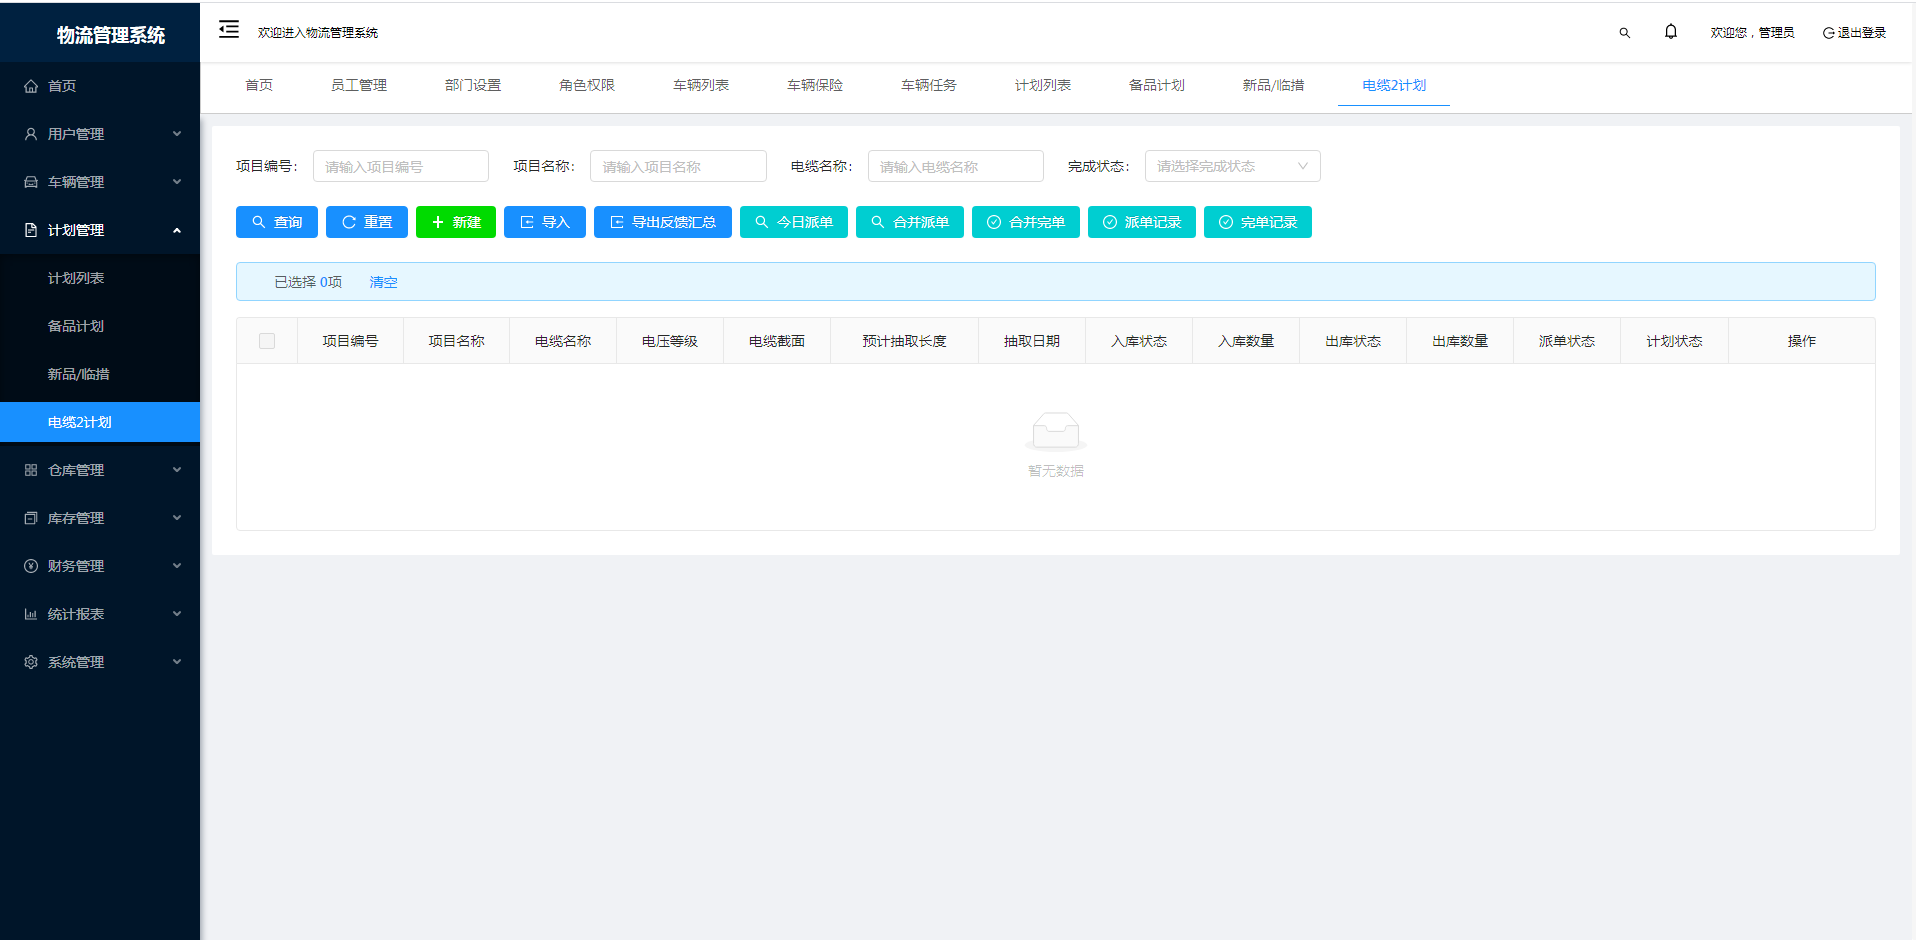Click the 派单状态 column header
Screen dimensions: 1916x940
(1567, 341)
